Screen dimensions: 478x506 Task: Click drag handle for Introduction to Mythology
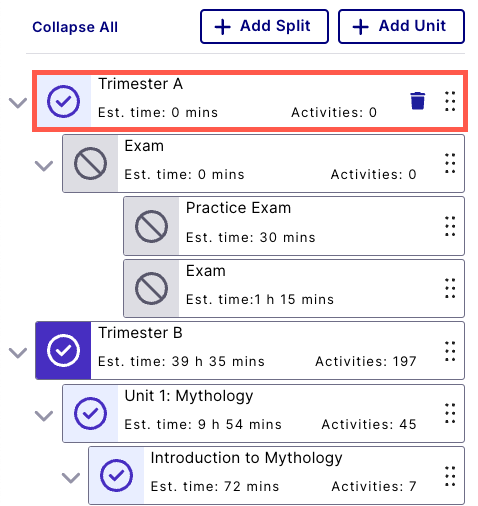pyautogui.click(x=450, y=476)
